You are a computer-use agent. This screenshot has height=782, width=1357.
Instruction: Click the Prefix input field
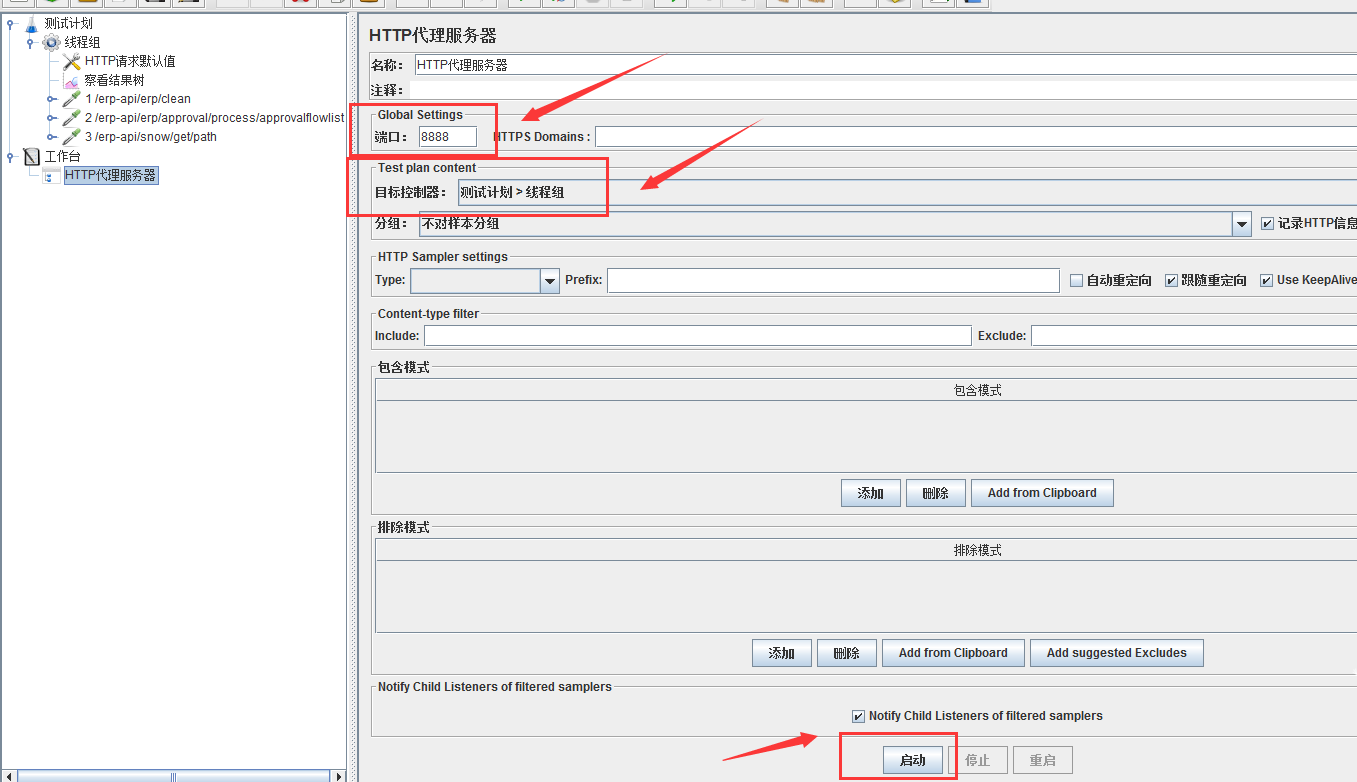point(833,281)
